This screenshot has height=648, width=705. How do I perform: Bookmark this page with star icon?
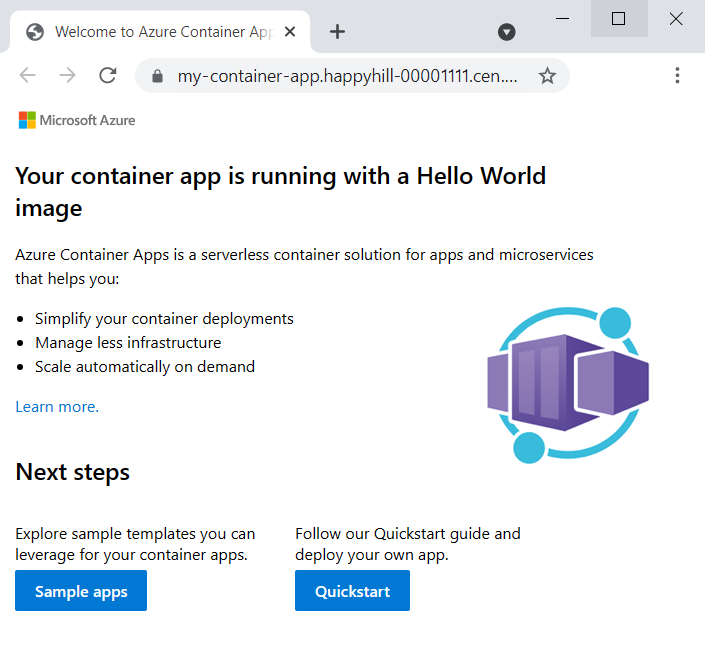point(547,76)
